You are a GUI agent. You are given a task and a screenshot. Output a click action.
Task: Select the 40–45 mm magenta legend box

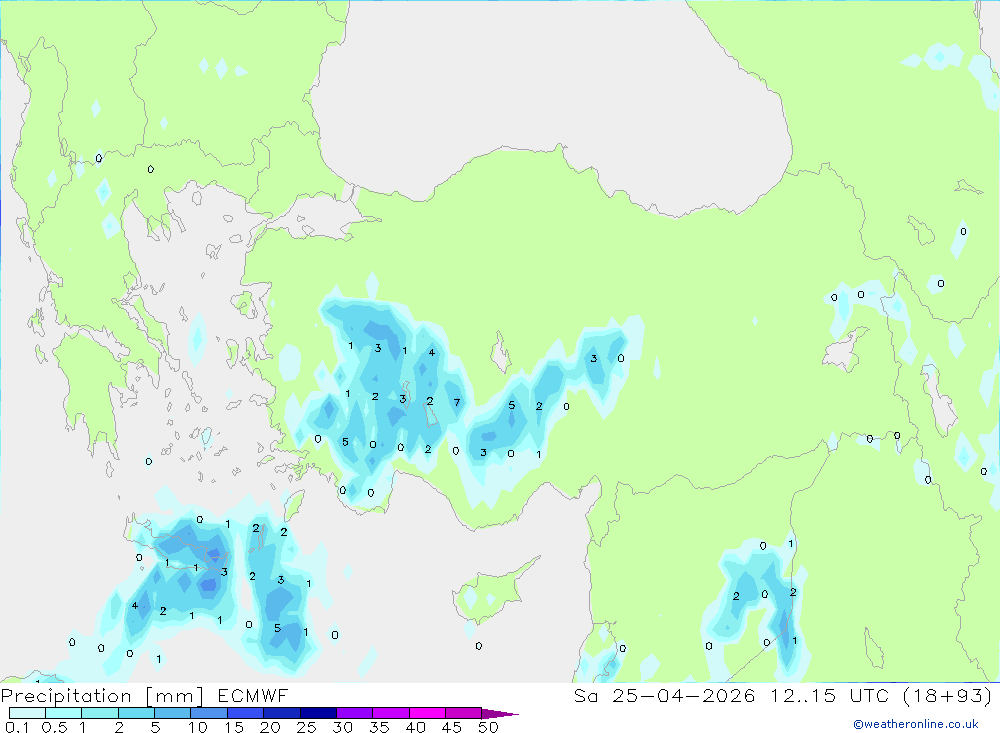click(427, 713)
